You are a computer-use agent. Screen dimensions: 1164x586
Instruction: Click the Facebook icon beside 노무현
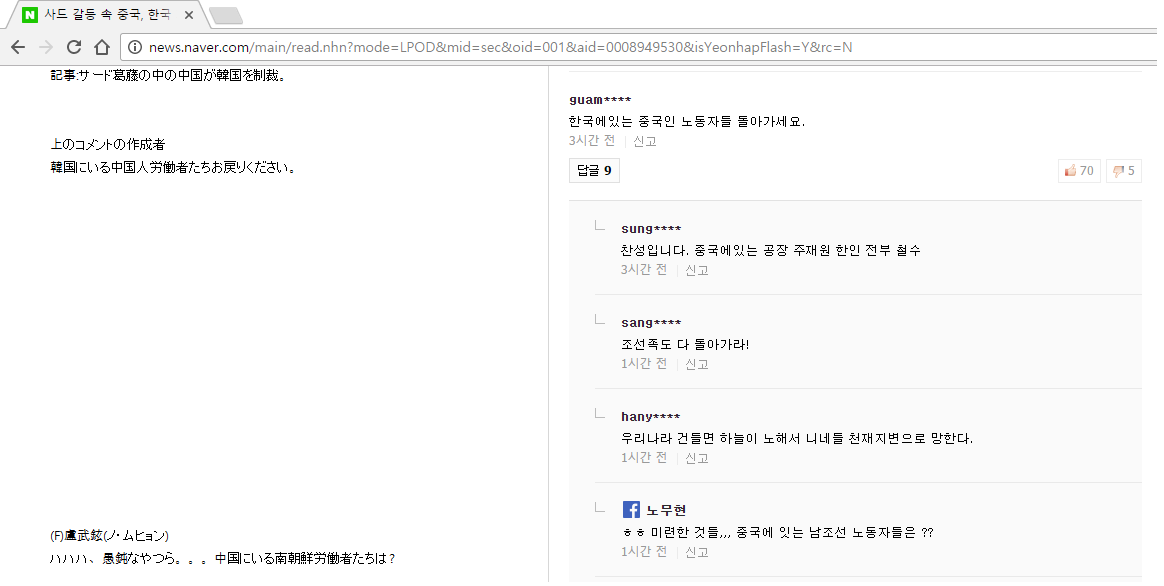click(x=631, y=510)
